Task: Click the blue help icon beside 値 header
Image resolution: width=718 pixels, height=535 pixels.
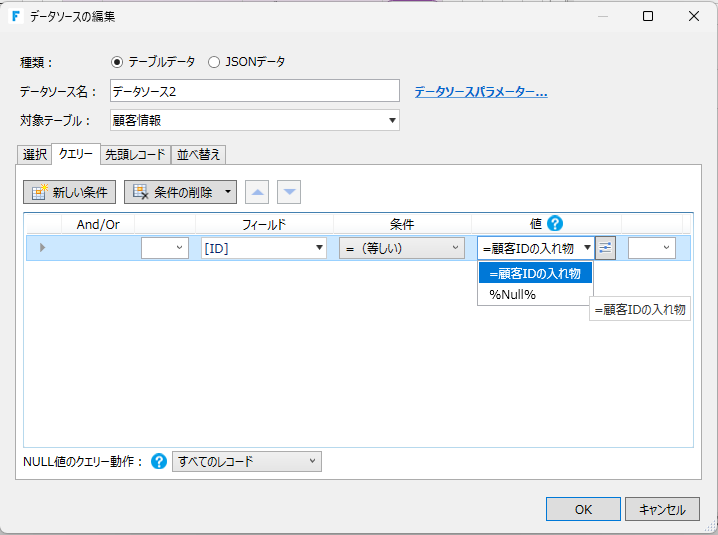Action: coord(556,224)
